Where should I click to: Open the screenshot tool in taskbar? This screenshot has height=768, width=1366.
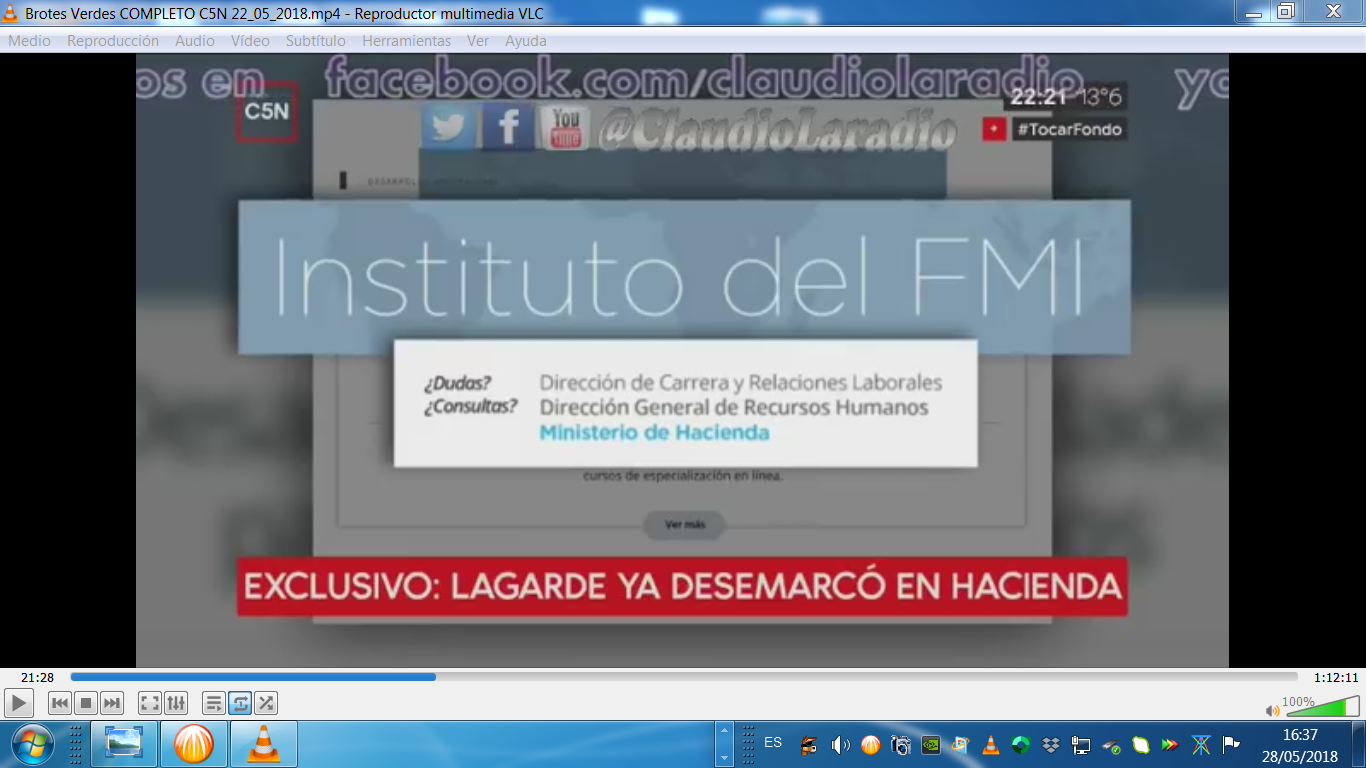[x=125, y=744]
